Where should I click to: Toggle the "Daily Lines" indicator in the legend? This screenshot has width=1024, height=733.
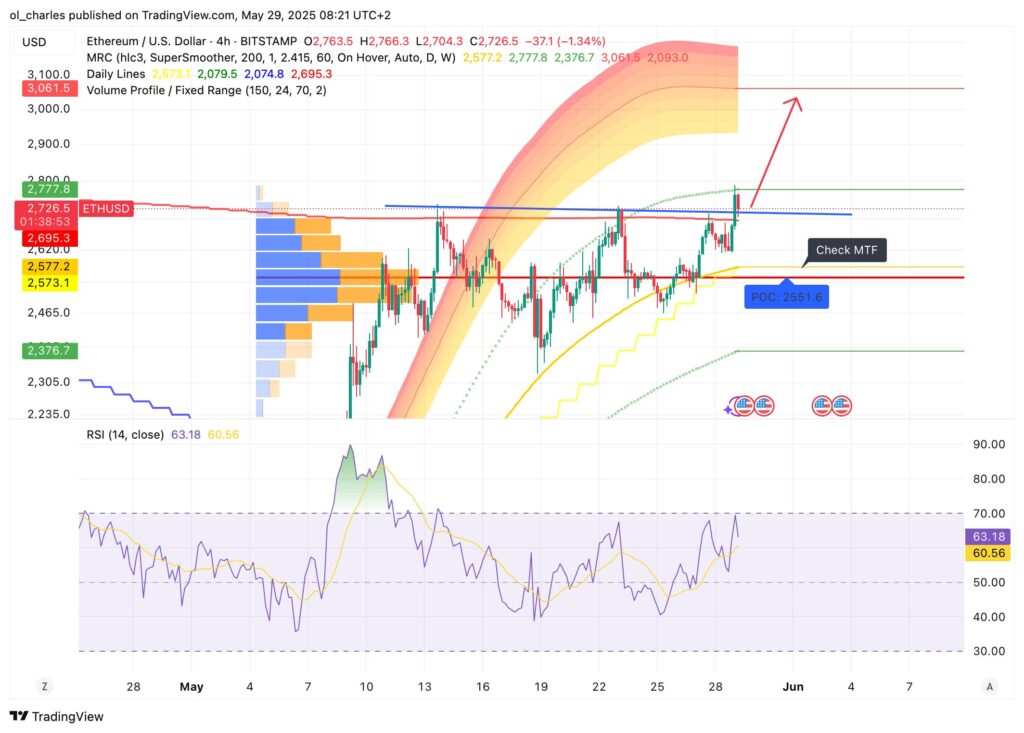coord(114,73)
